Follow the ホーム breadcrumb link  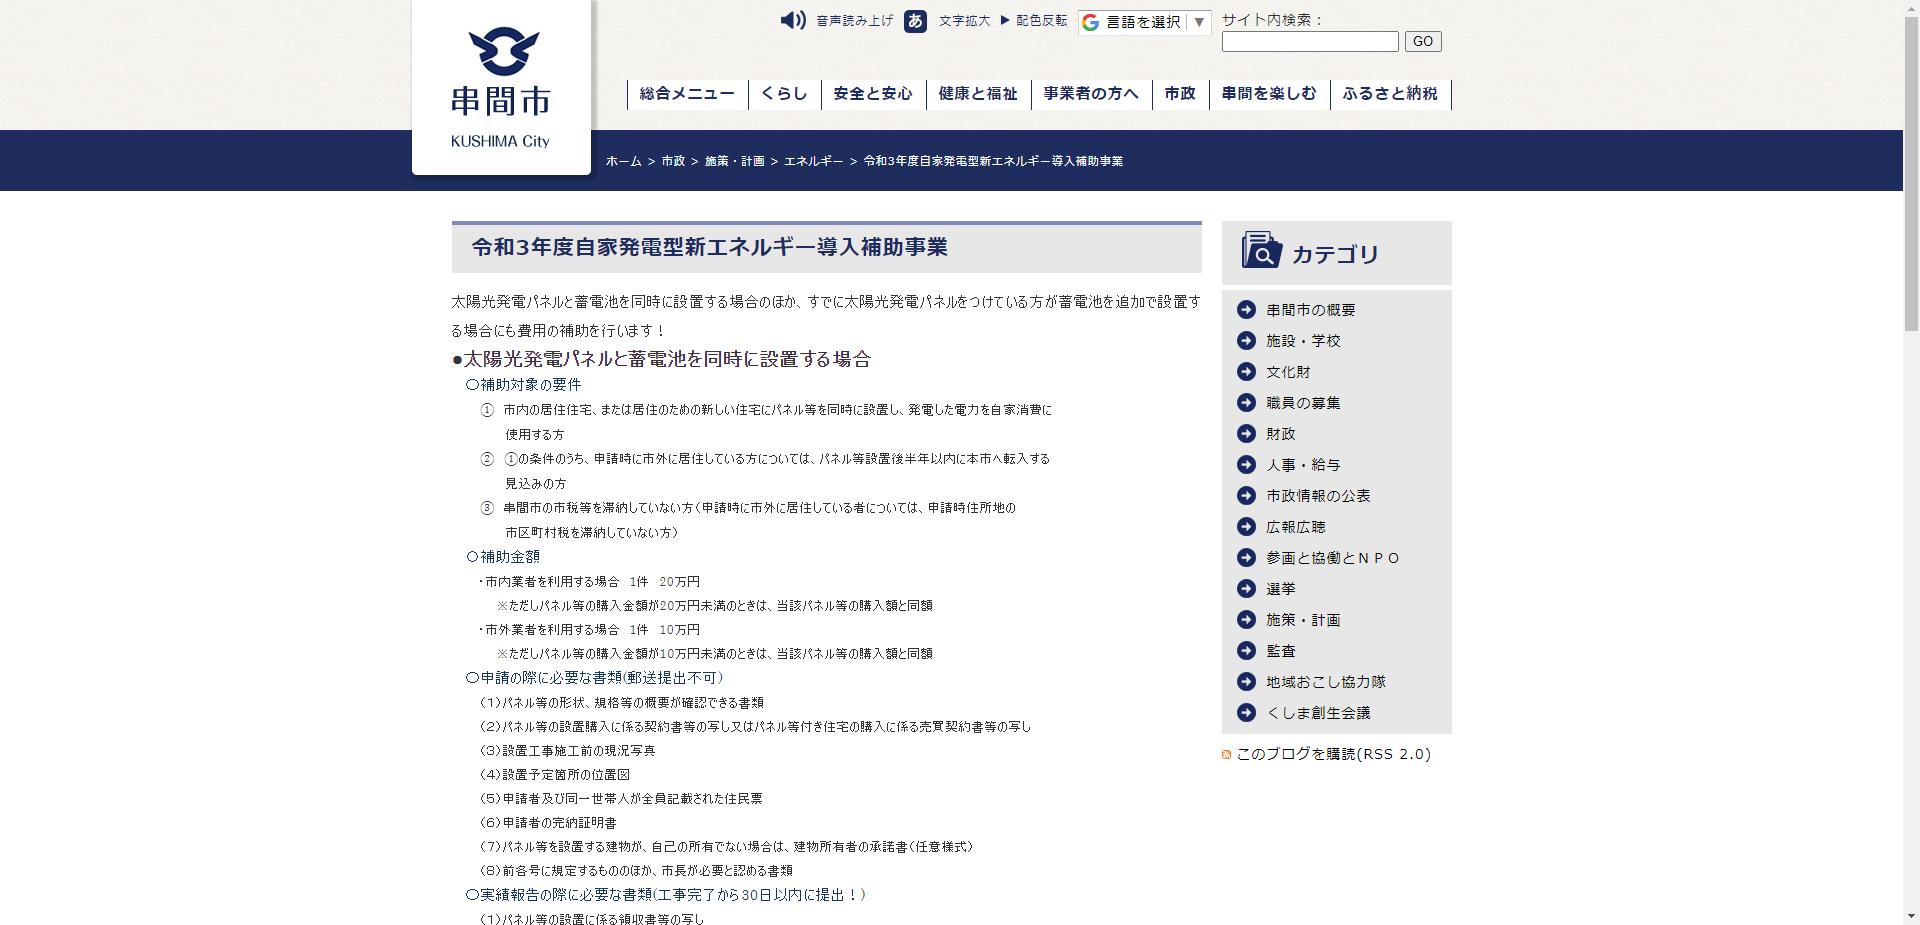click(624, 160)
